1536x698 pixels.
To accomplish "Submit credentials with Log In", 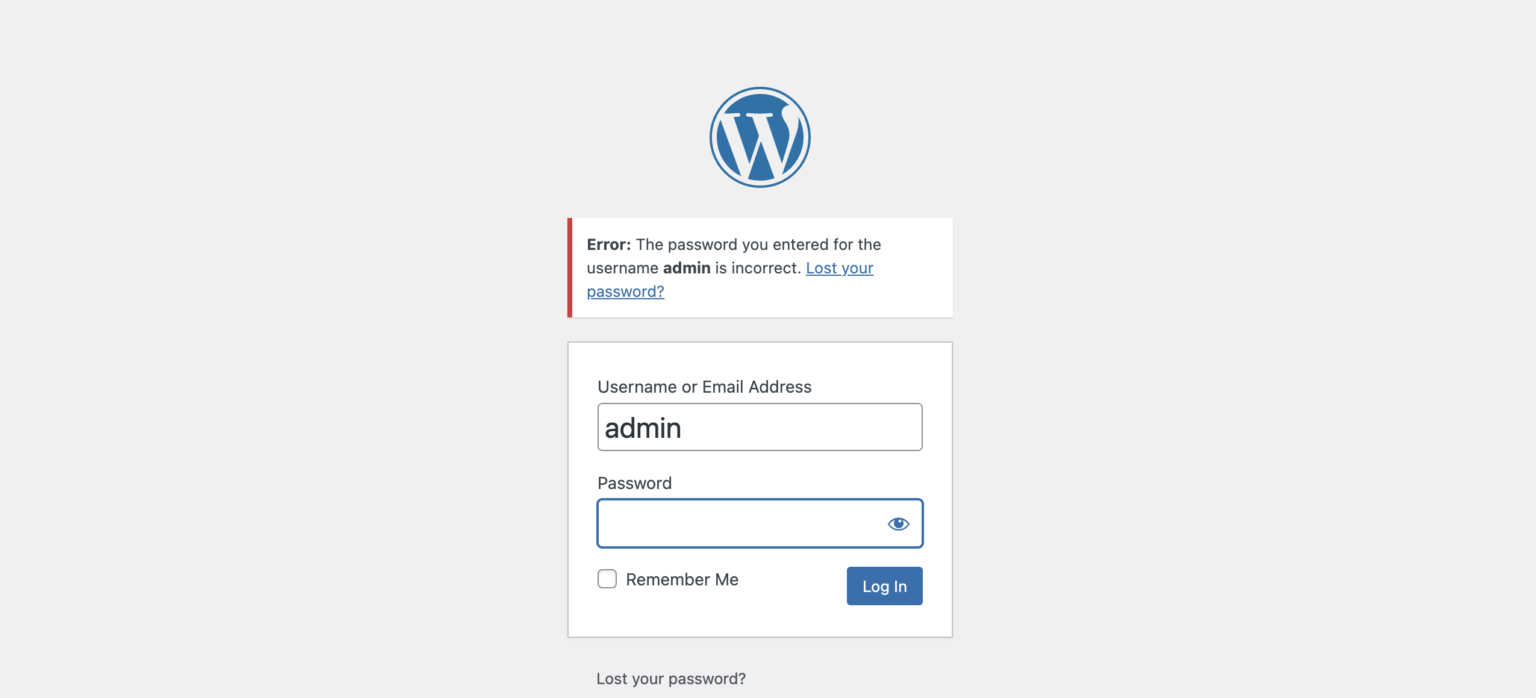I will [884, 586].
